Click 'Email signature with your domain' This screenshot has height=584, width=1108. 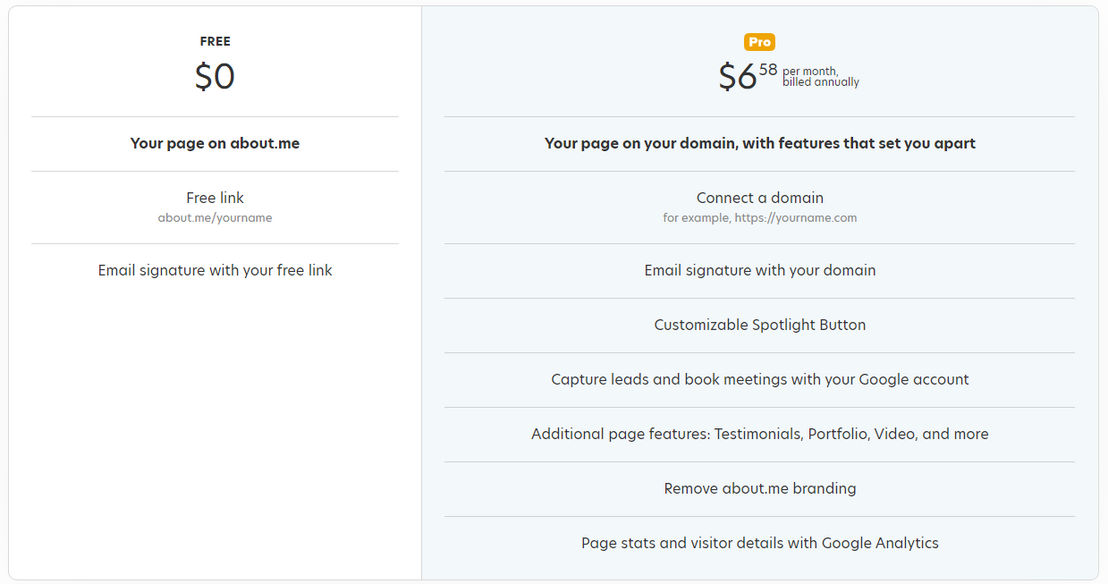(760, 270)
